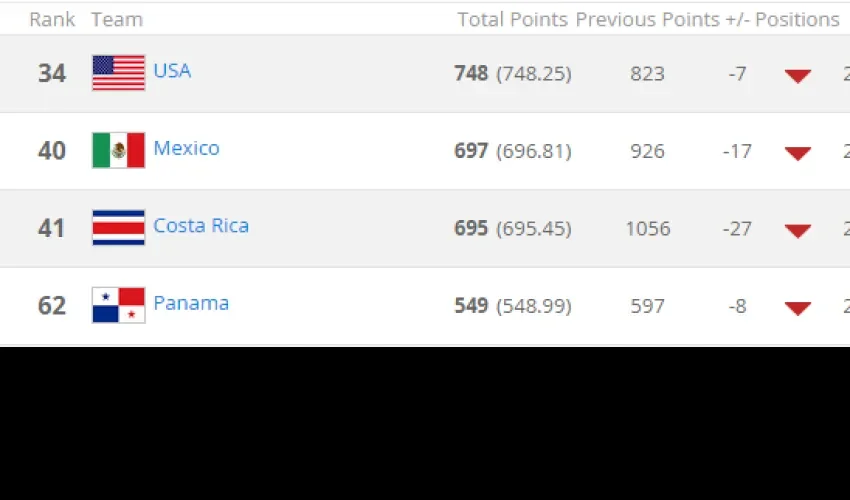Click the red down arrow in USA row

pos(798,76)
